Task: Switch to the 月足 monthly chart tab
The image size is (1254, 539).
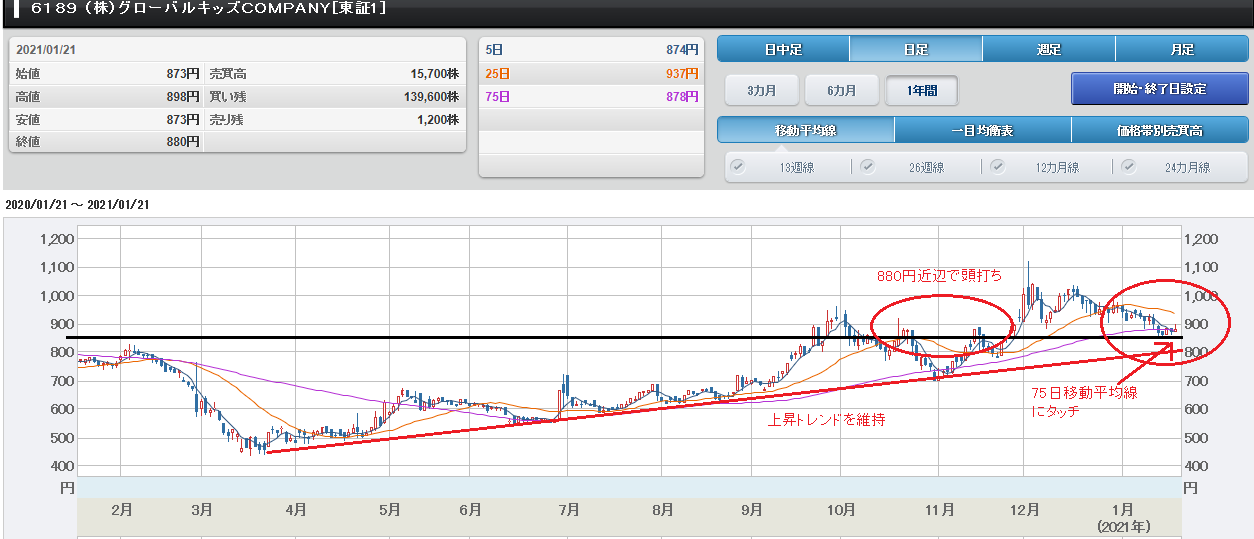Action: coord(1182,49)
